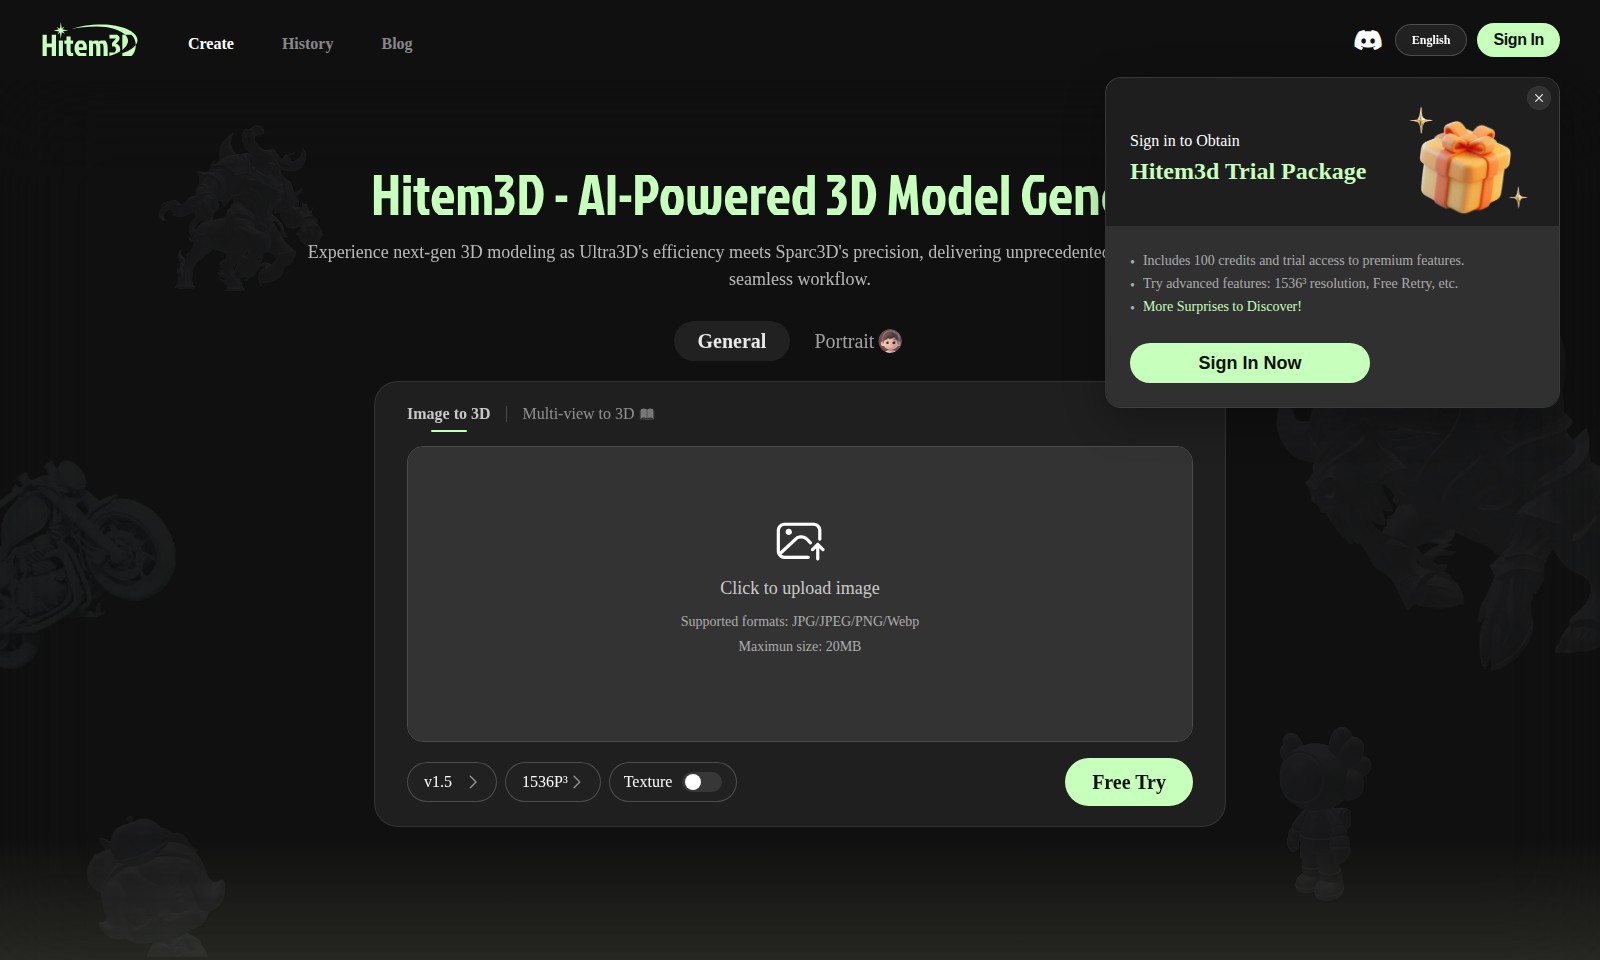Open the Discord community icon
This screenshot has height=960, width=1600.
click(x=1368, y=40)
